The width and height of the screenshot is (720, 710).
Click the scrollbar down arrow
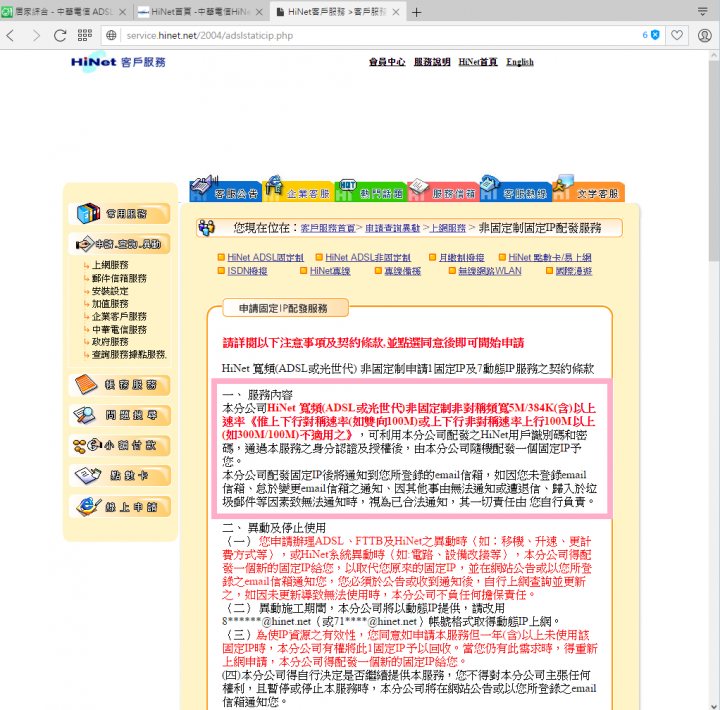point(714,705)
